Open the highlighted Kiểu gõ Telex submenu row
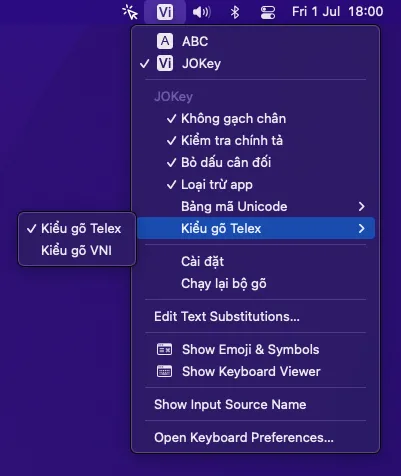401x476 pixels. [x=256, y=228]
